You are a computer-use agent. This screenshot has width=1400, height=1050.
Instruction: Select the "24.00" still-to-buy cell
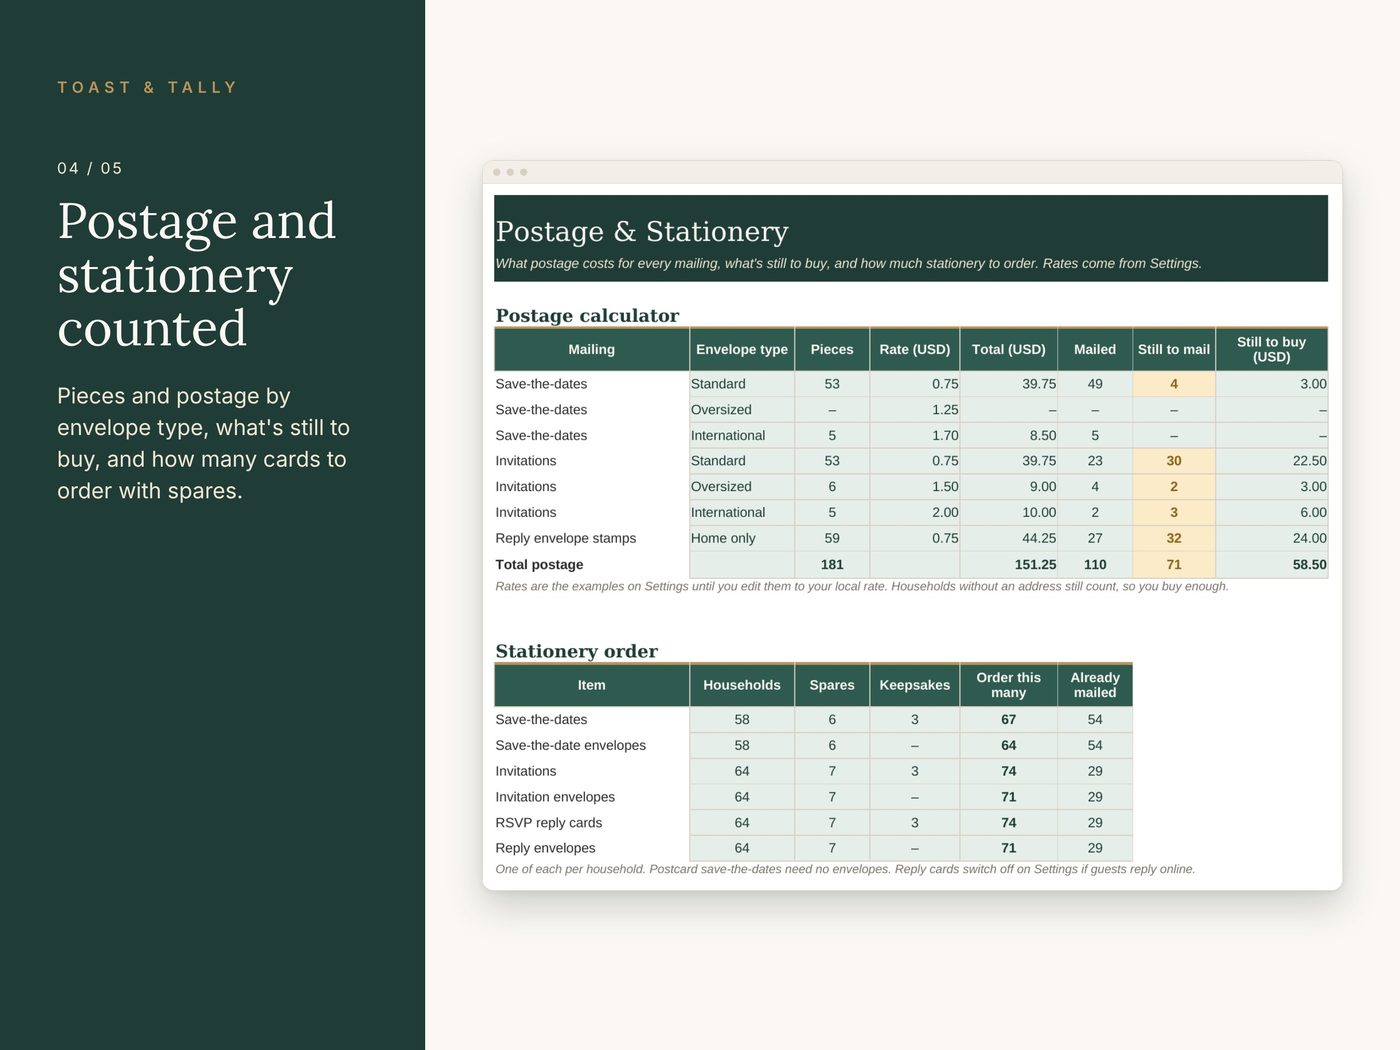[1272, 538]
